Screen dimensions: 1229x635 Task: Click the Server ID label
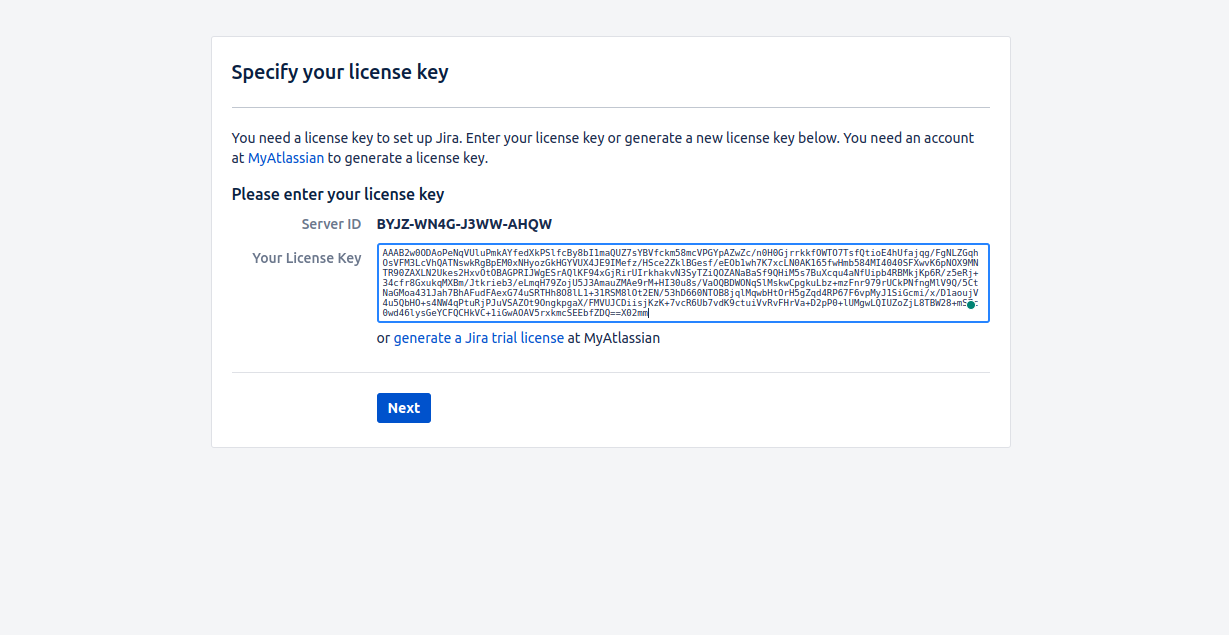pos(331,224)
